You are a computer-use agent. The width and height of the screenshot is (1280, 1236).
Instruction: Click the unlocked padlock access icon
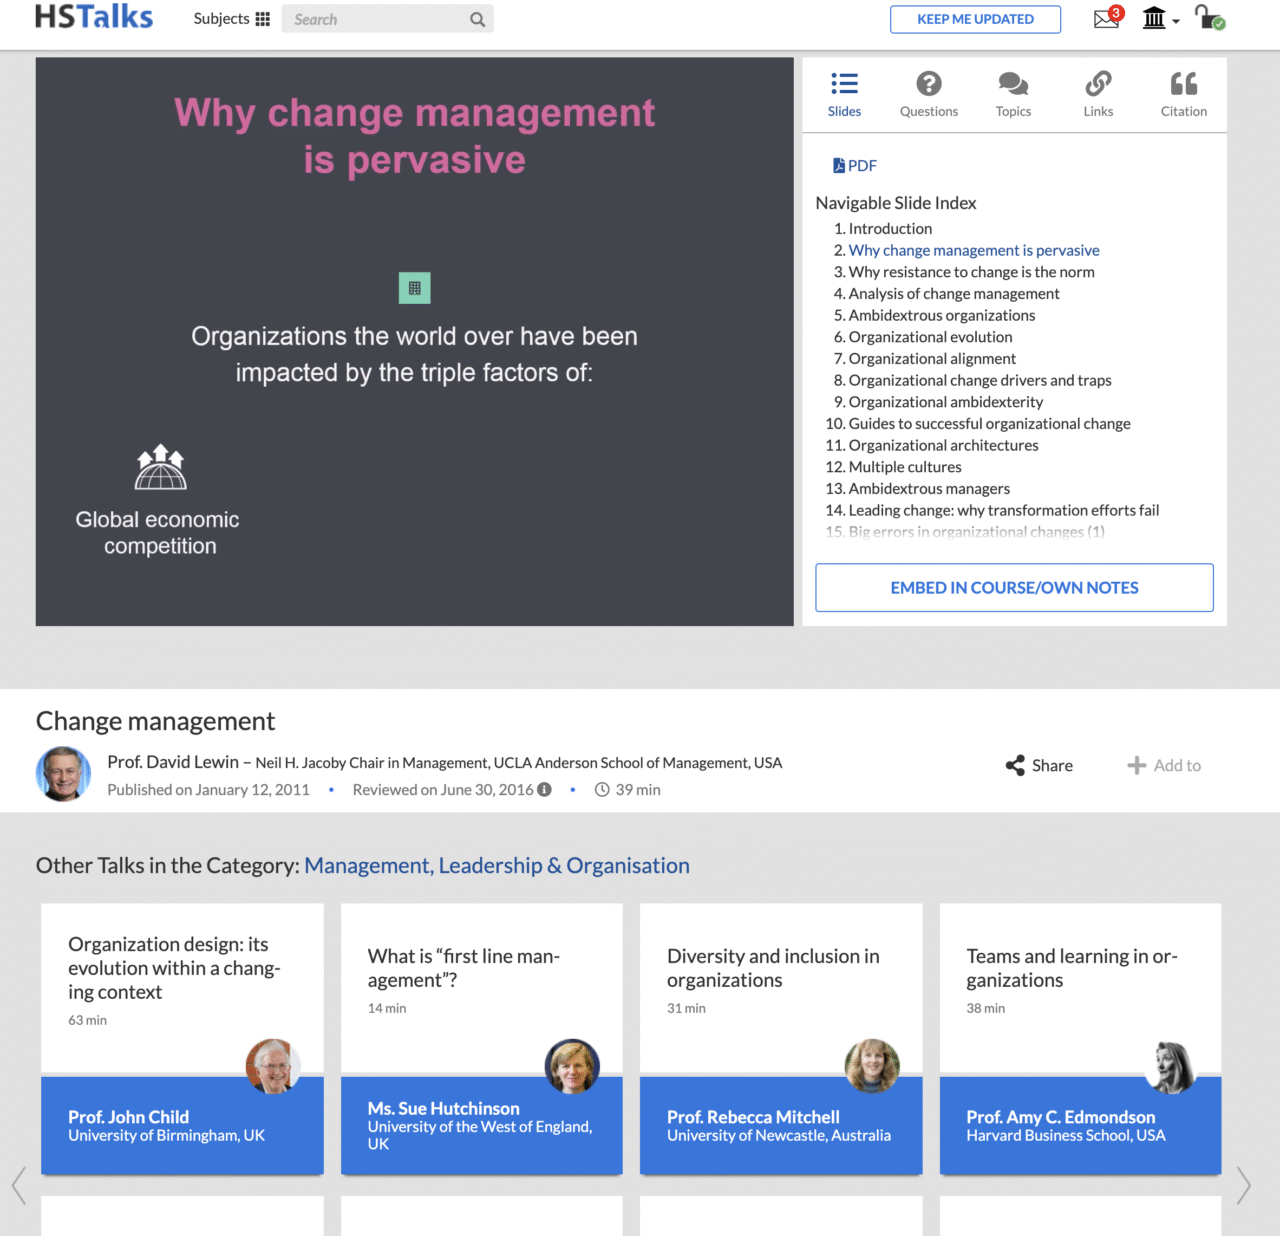1209,18
